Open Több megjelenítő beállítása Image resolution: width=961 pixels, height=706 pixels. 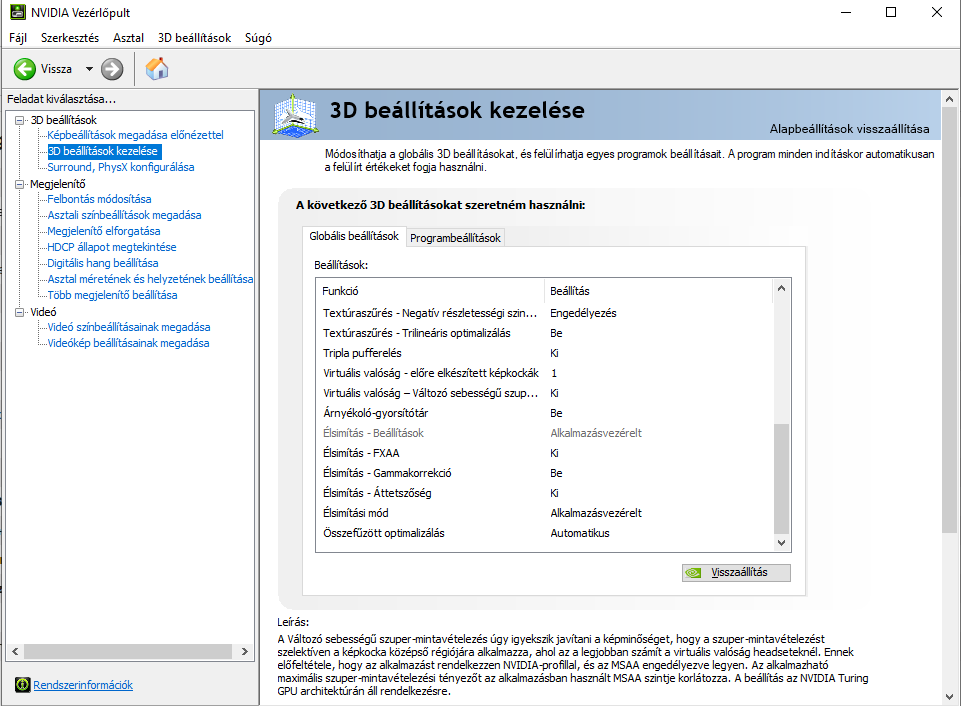pos(112,295)
